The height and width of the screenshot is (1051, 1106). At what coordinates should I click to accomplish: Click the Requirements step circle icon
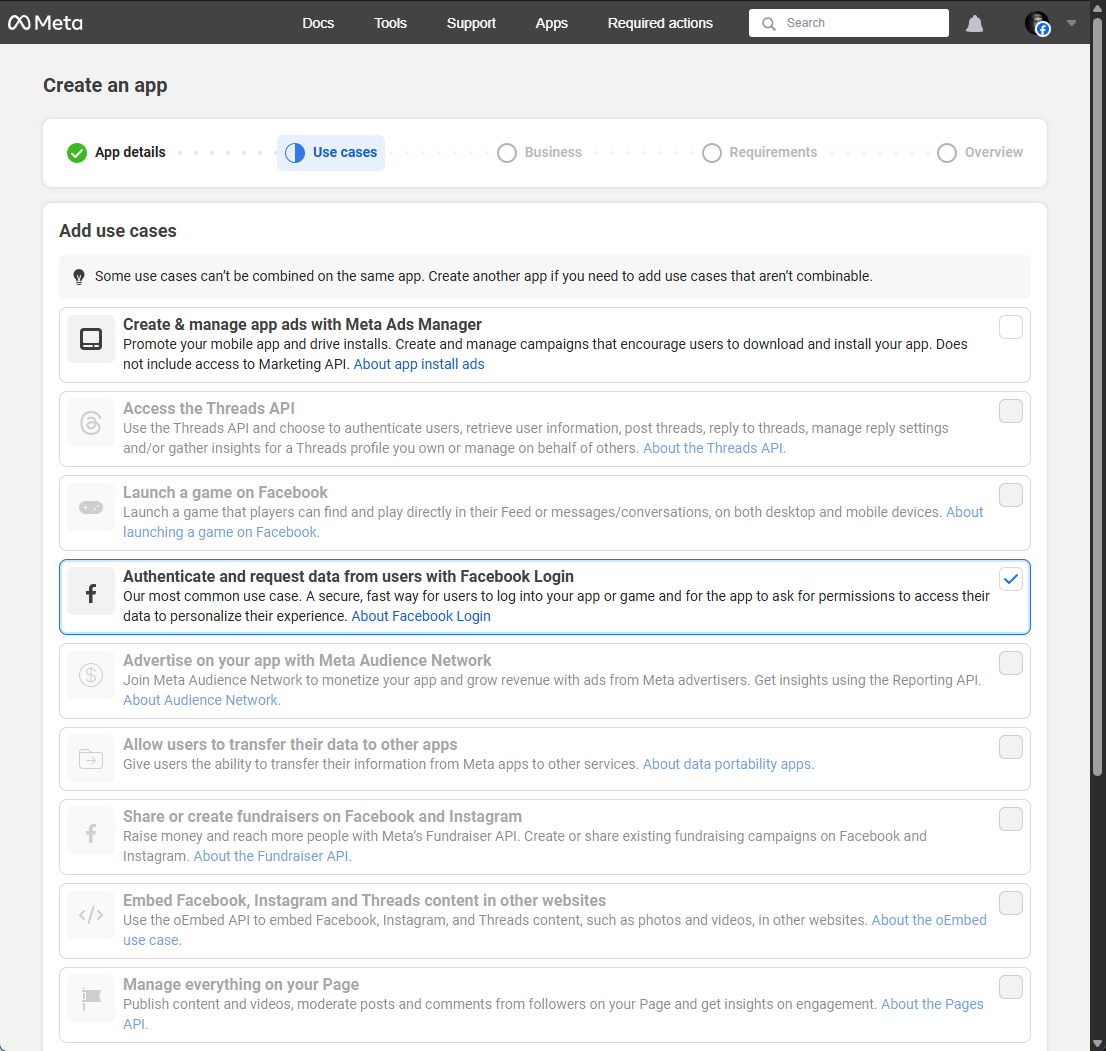click(712, 152)
